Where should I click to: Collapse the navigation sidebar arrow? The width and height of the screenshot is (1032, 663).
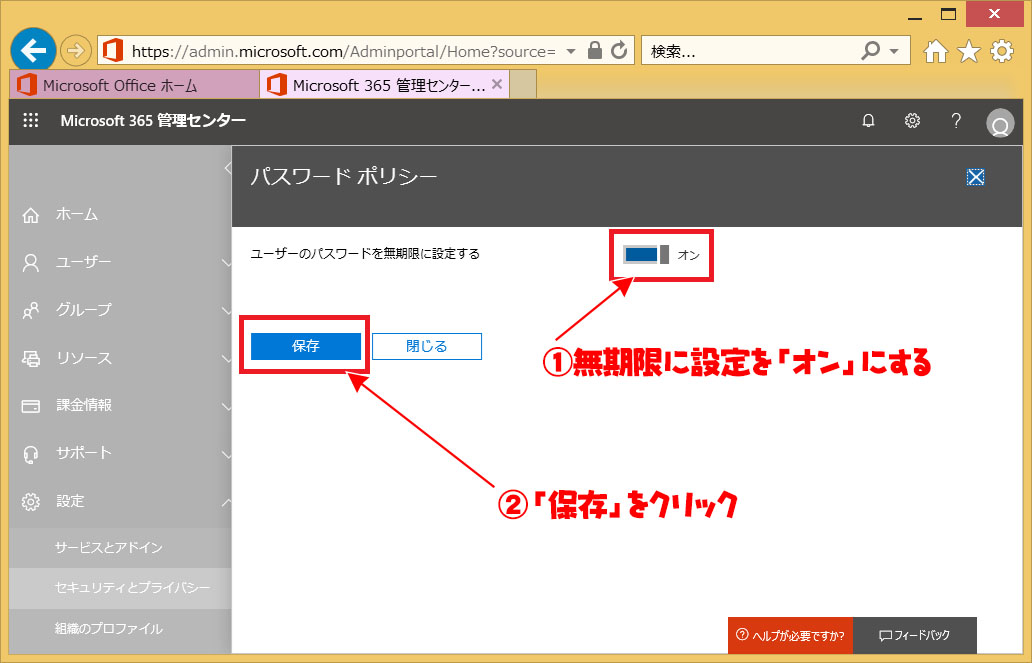click(228, 168)
